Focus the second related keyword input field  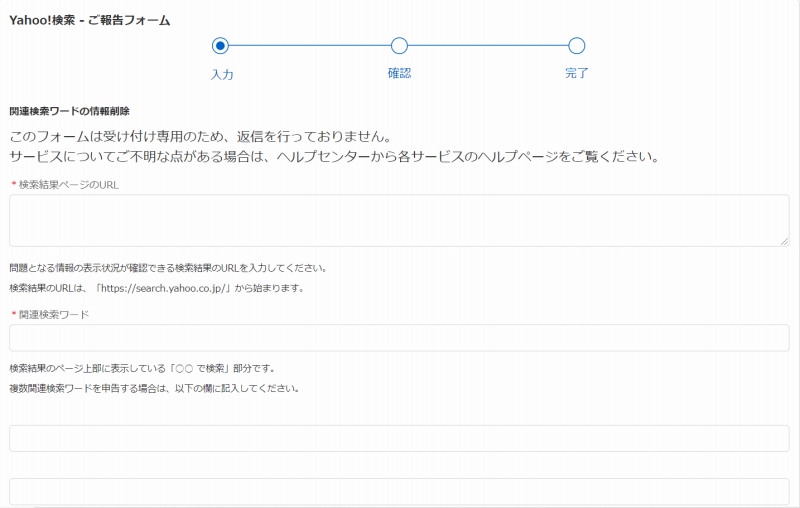tap(399, 438)
